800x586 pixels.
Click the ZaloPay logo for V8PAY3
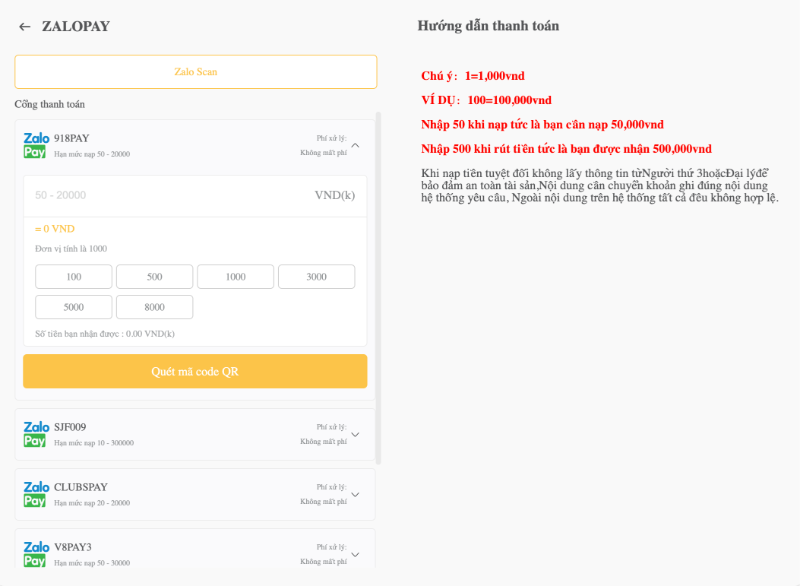click(x=36, y=554)
